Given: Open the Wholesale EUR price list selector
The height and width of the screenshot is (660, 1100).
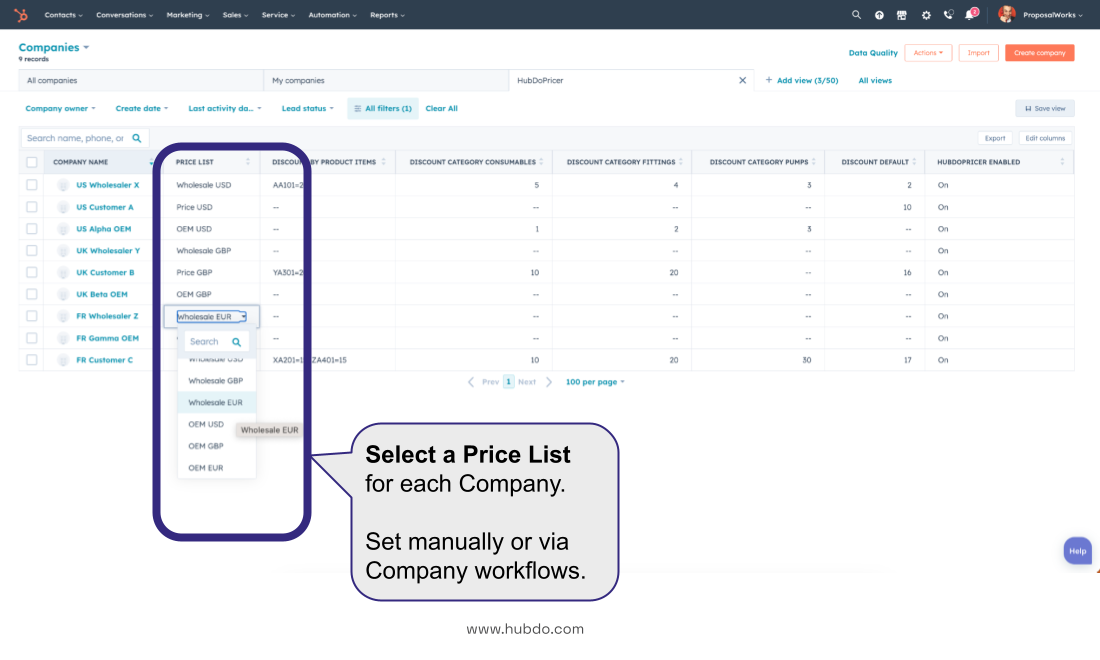Looking at the screenshot, I should [x=211, y=317].
